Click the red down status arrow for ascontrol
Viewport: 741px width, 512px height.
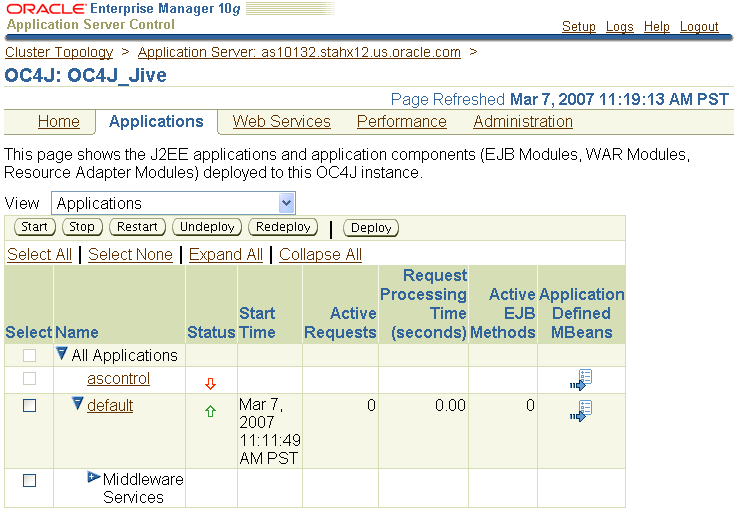210,383
